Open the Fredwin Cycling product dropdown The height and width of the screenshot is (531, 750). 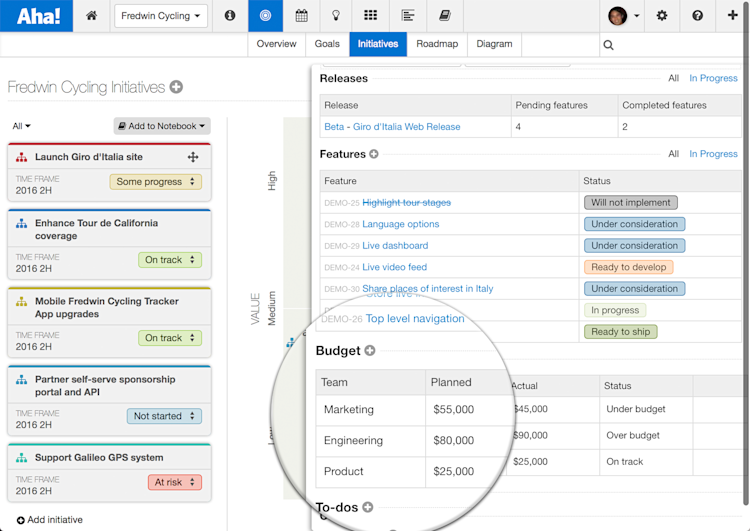(x=161, y=16)
